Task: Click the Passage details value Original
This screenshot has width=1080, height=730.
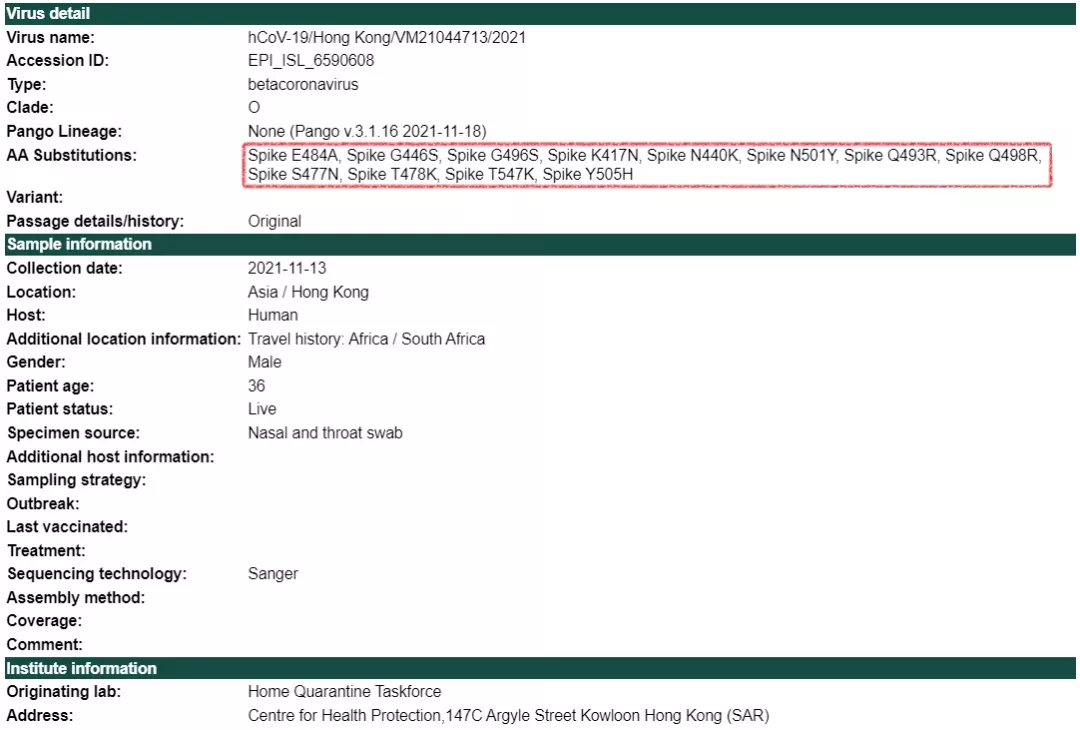Action: [x=274, y=222]
